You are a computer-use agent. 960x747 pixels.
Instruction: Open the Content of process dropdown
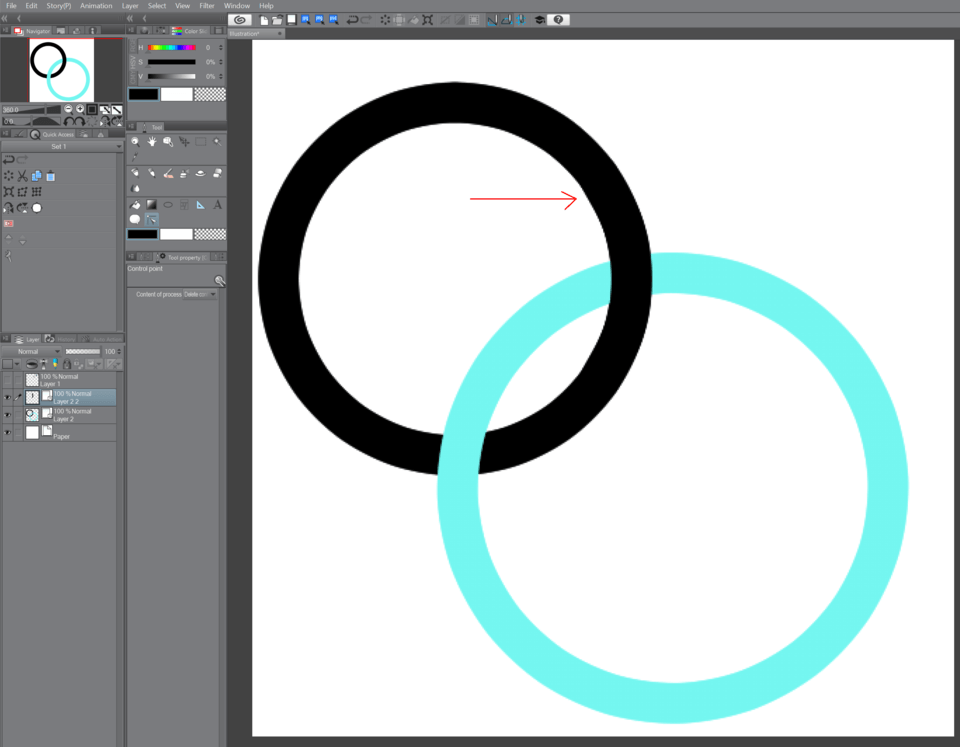(200, 294)
